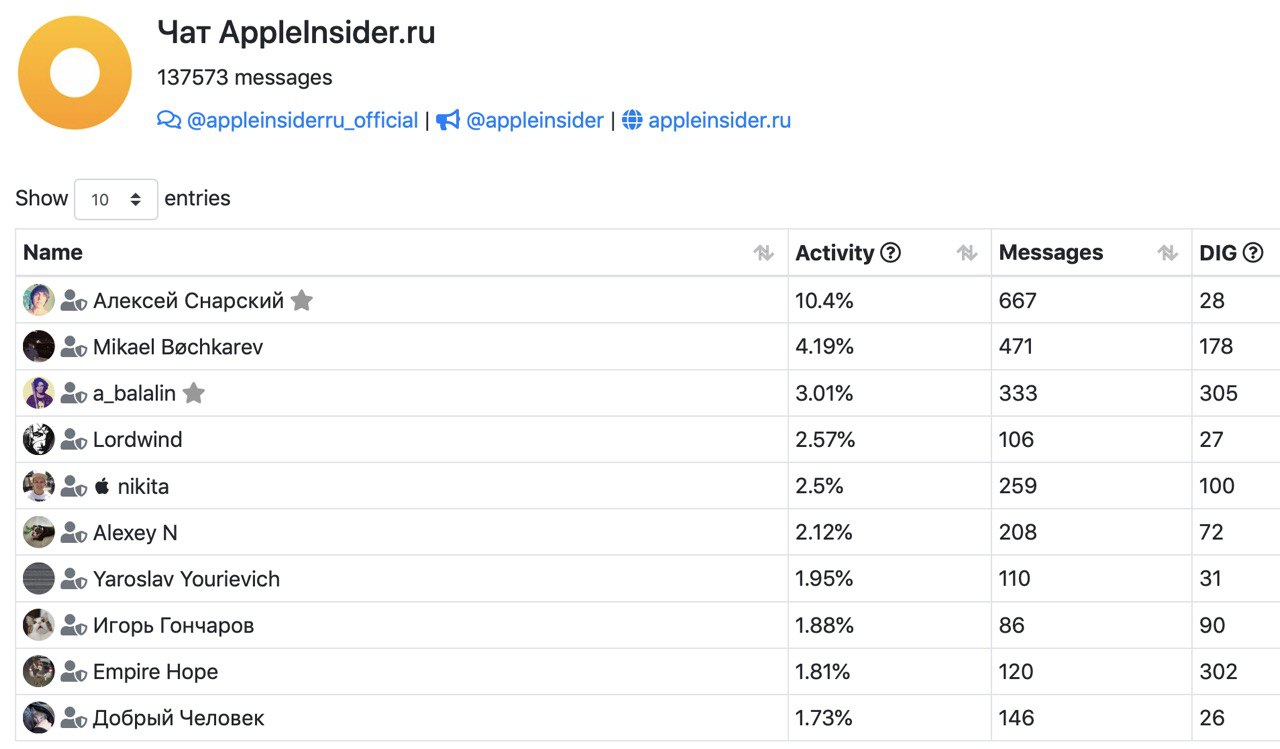Click the star icon beside a_balalin

(194, 393)
